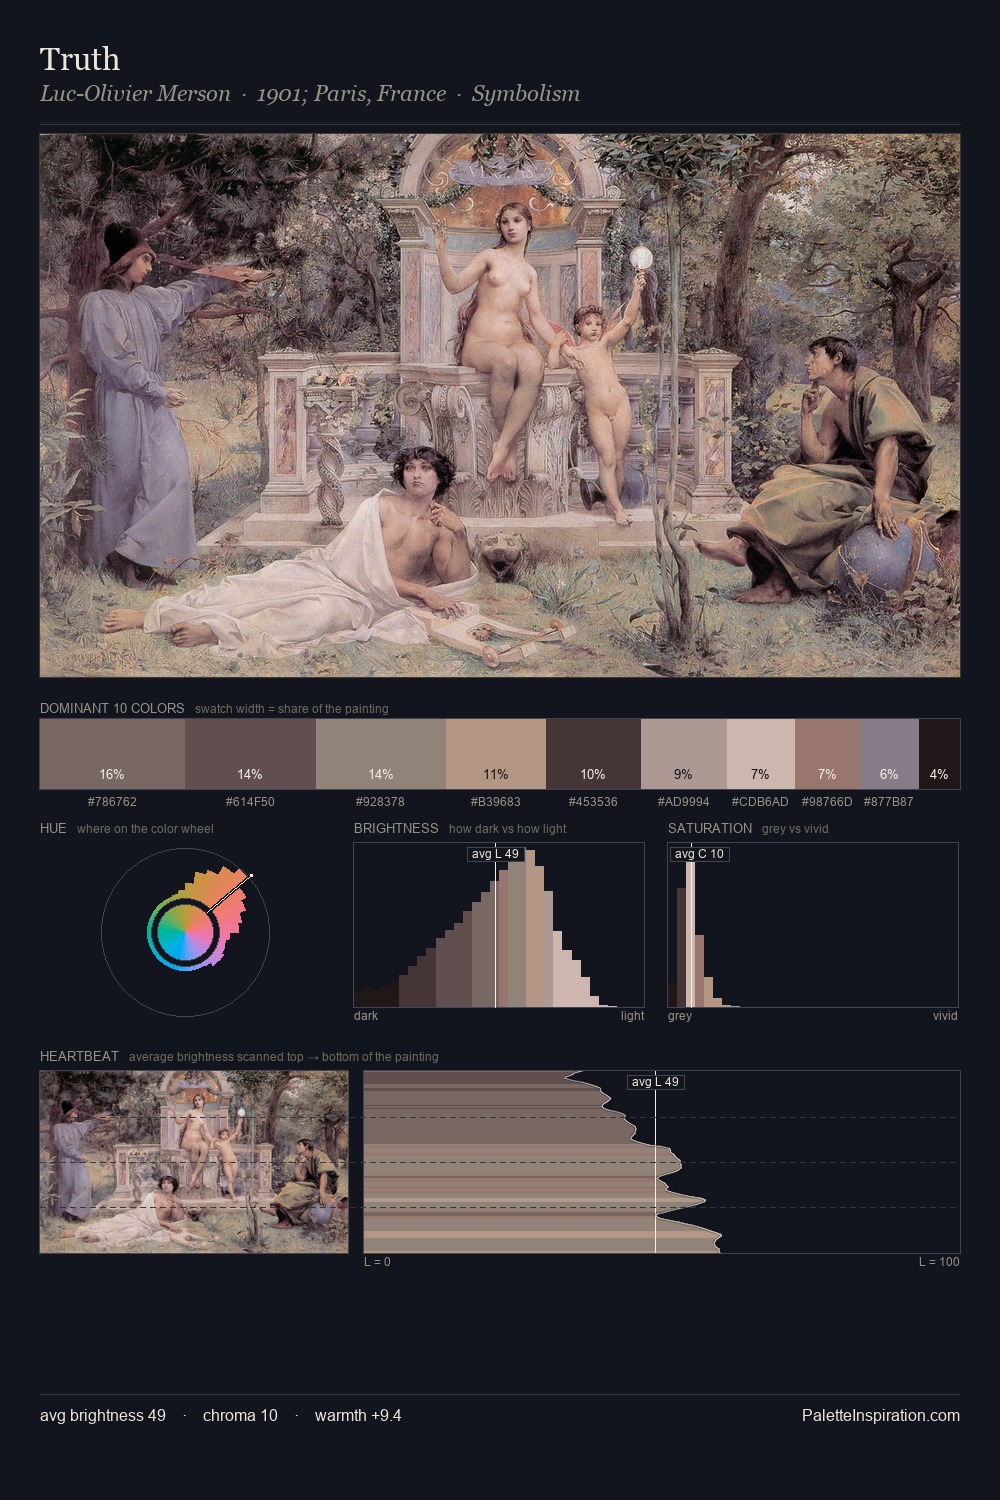Click the brightness histogram chart
The image size is (1000, 1500).
[x=499, y=925]
